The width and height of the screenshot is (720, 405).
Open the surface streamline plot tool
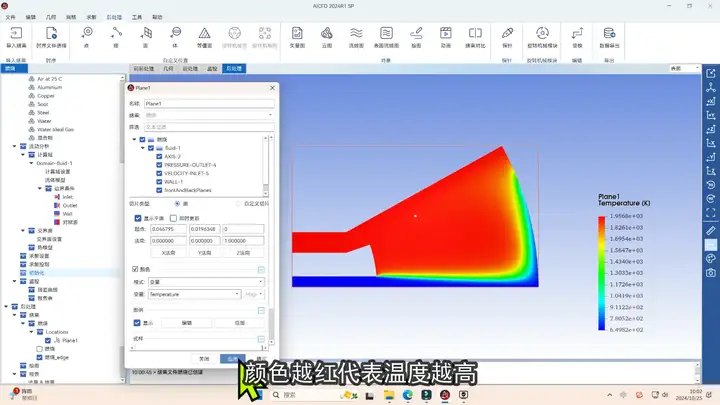(386, 37)
